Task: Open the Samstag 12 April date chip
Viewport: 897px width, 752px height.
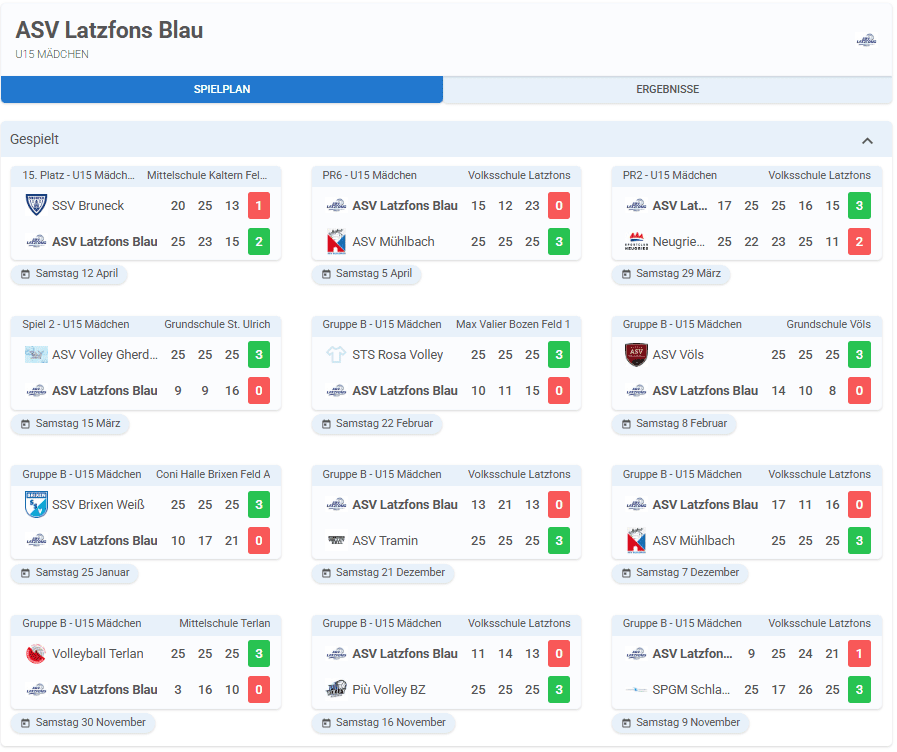Action: coord(70,274)
